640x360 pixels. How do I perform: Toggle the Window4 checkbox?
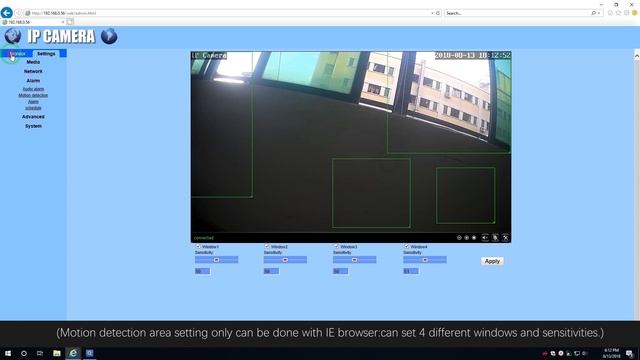pos(407,247)
